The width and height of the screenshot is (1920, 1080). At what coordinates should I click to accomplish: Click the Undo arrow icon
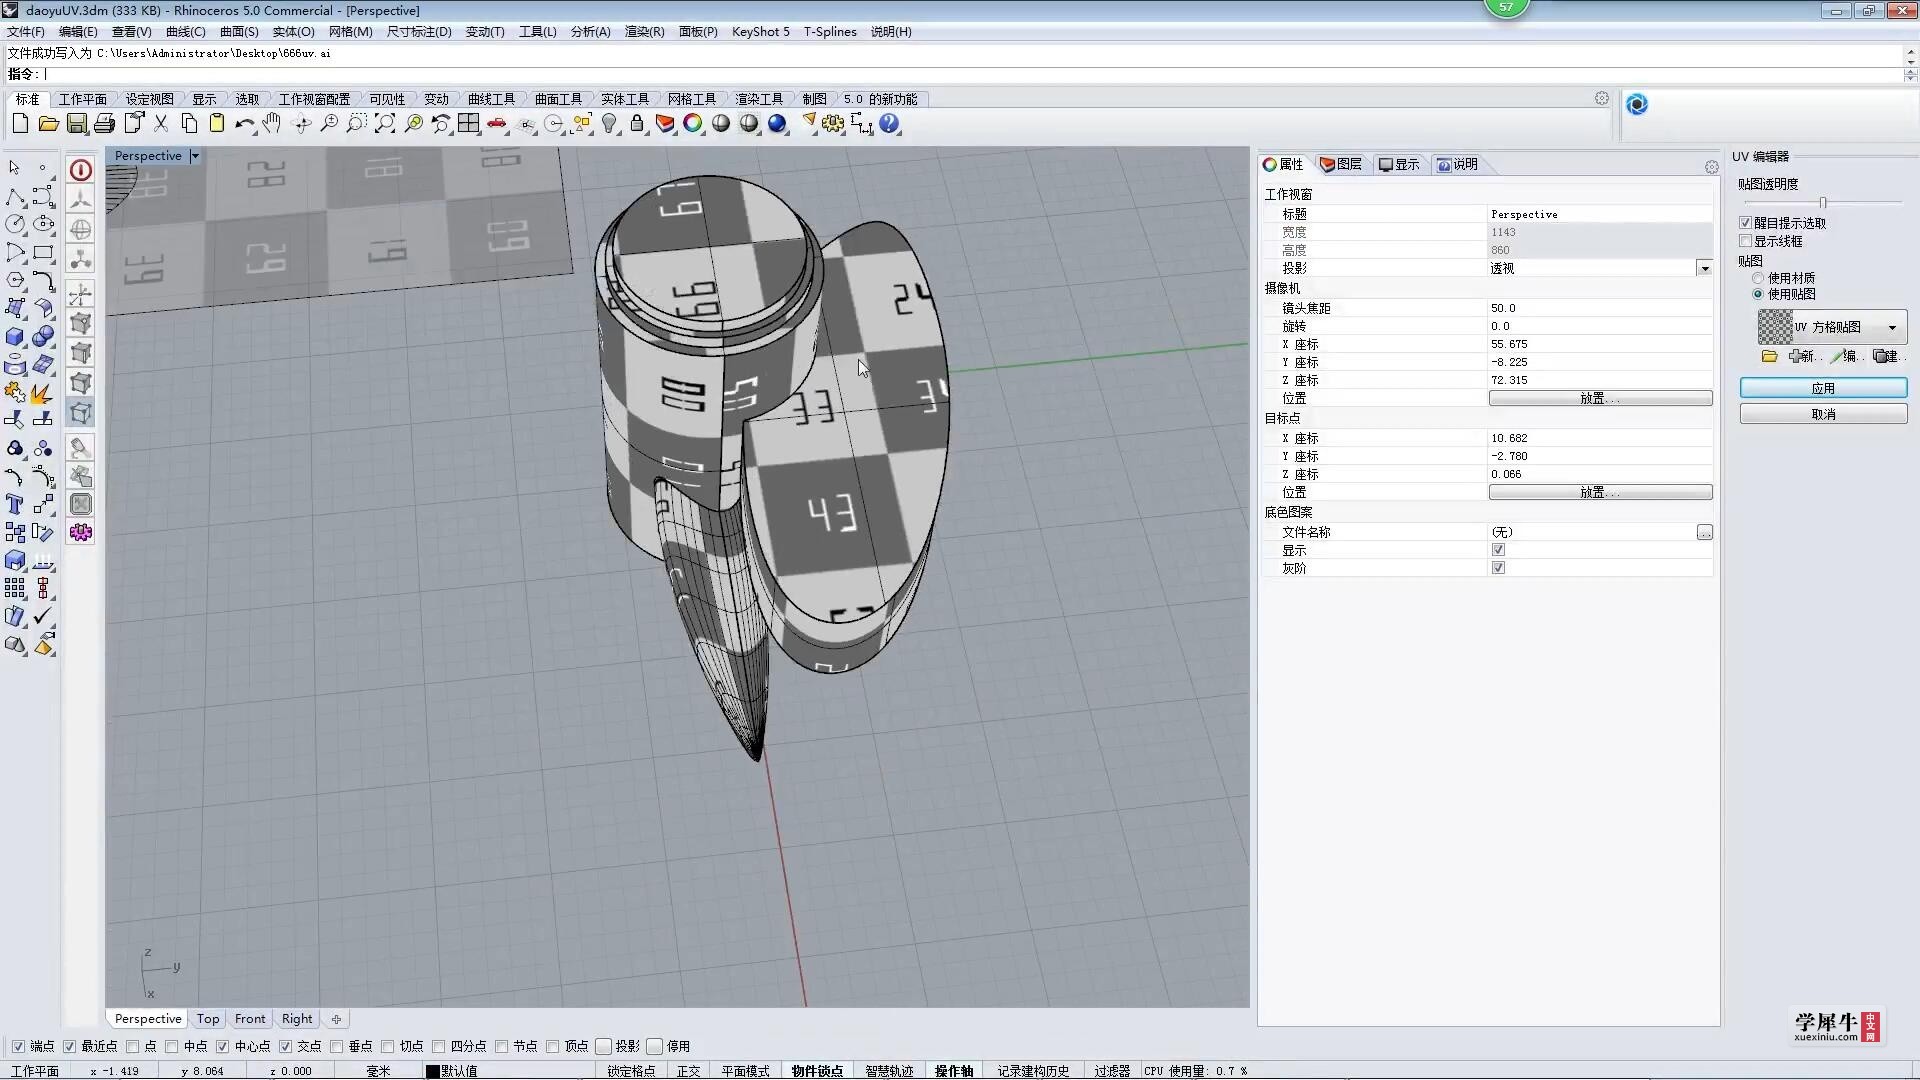coord(245,124)
